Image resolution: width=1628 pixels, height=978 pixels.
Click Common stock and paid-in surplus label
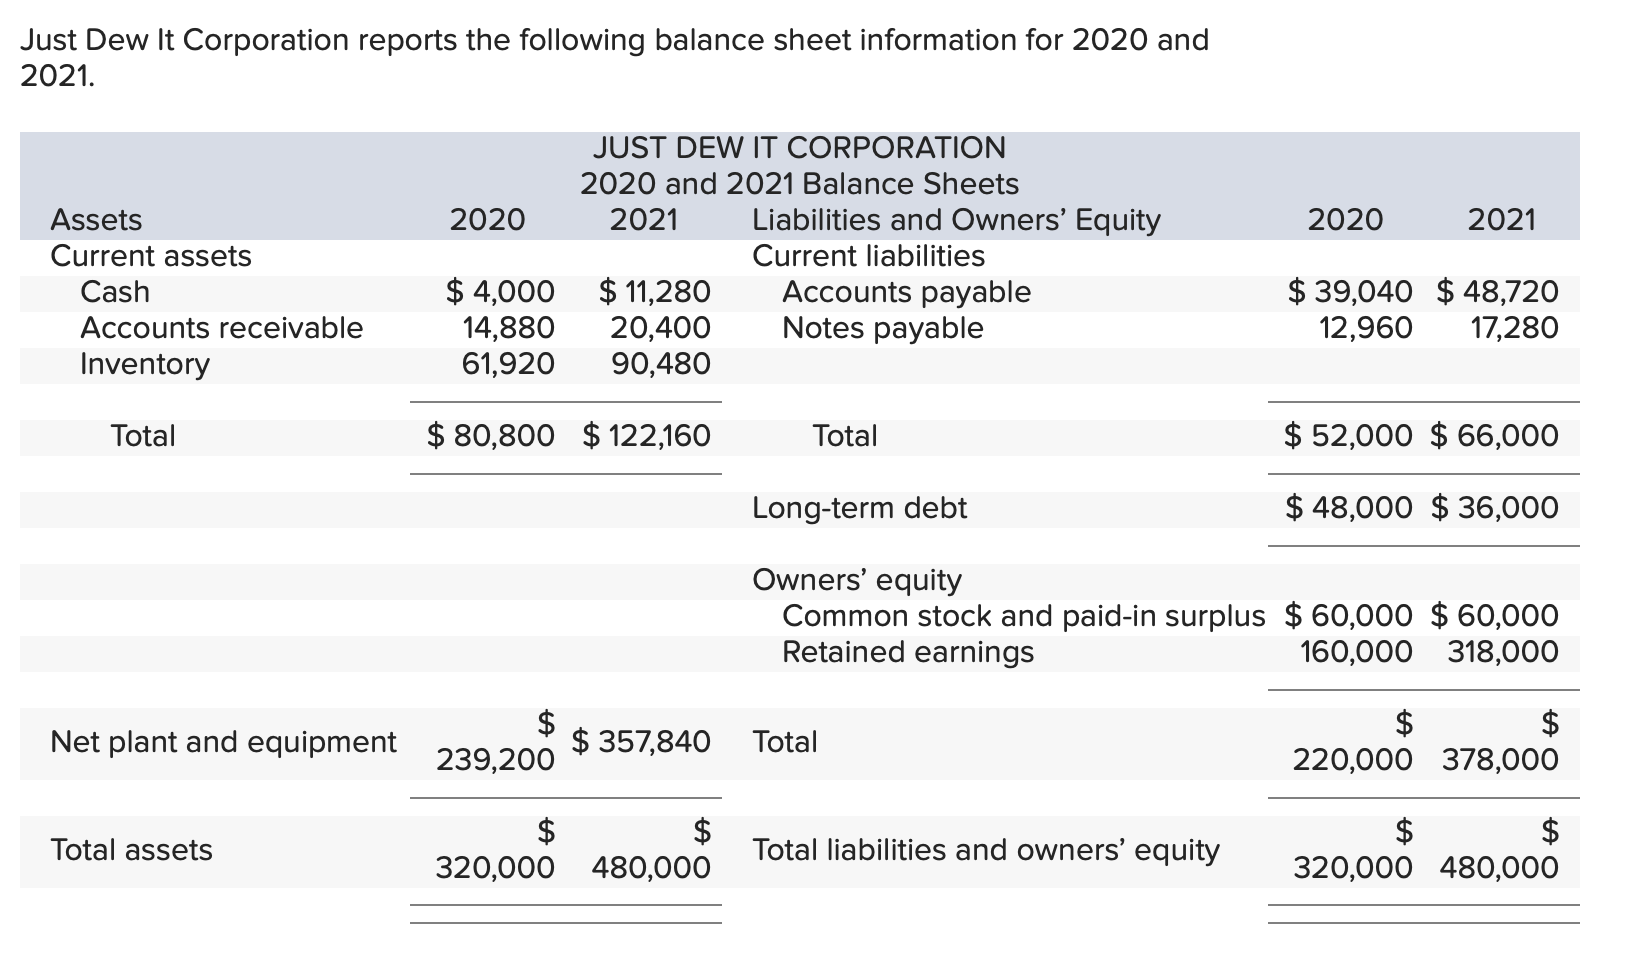(1020, 615)
